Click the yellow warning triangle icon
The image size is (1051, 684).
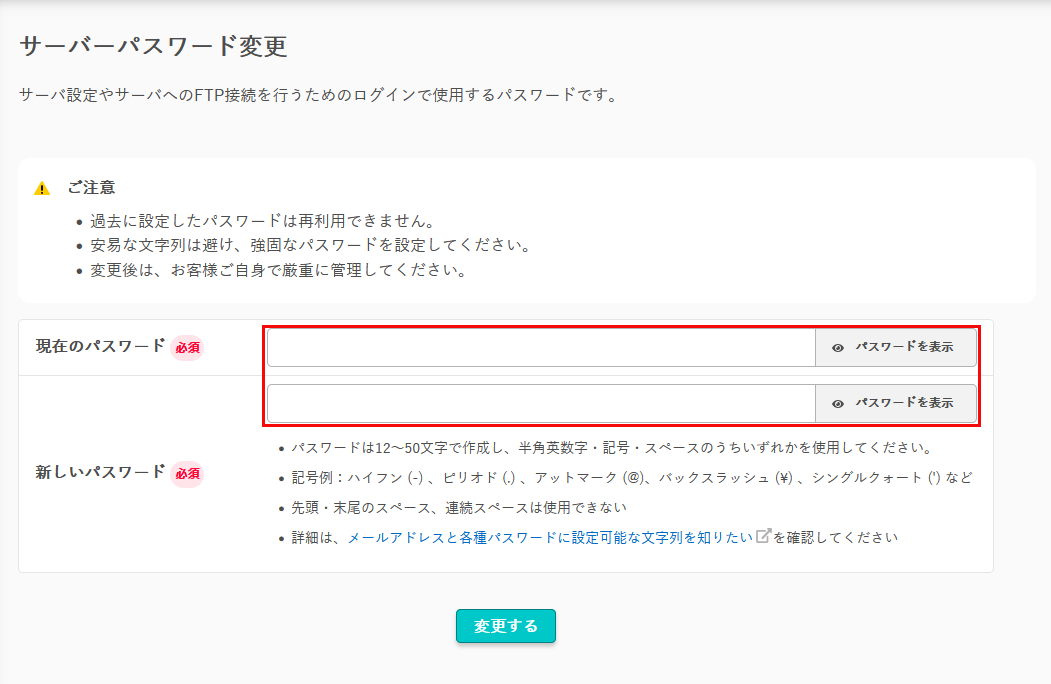(42, 188)
